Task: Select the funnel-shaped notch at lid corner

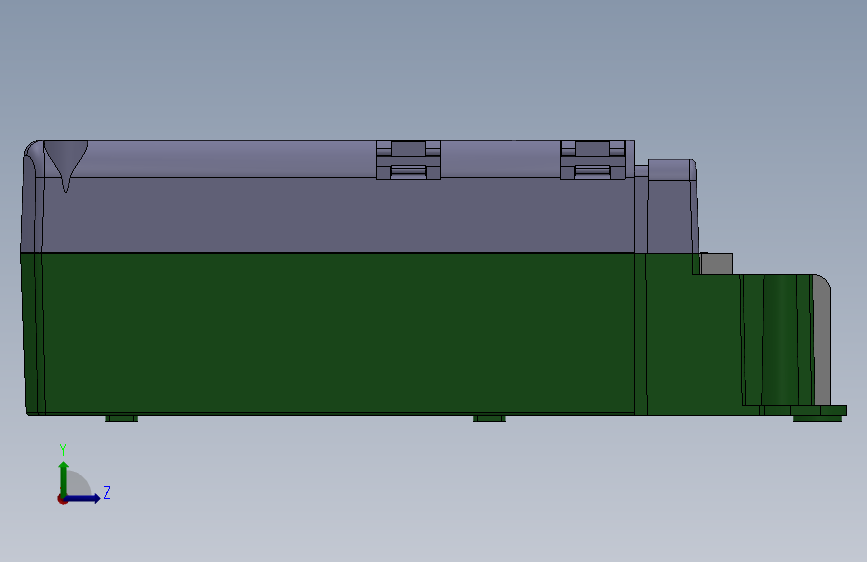Action: coord(65,165)
